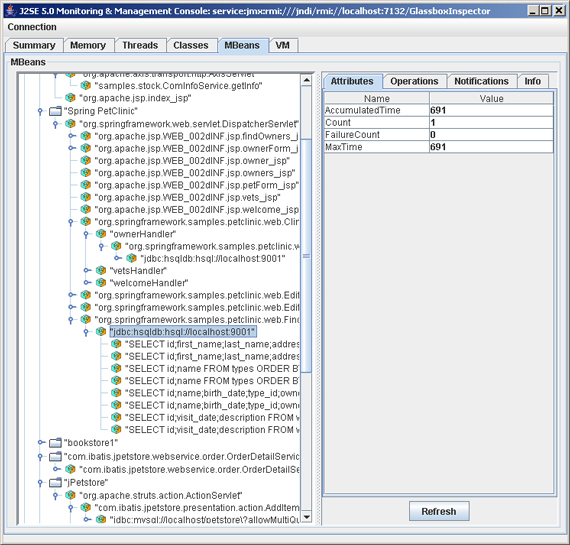Click the Spring PetClinic folder icon

55,111
